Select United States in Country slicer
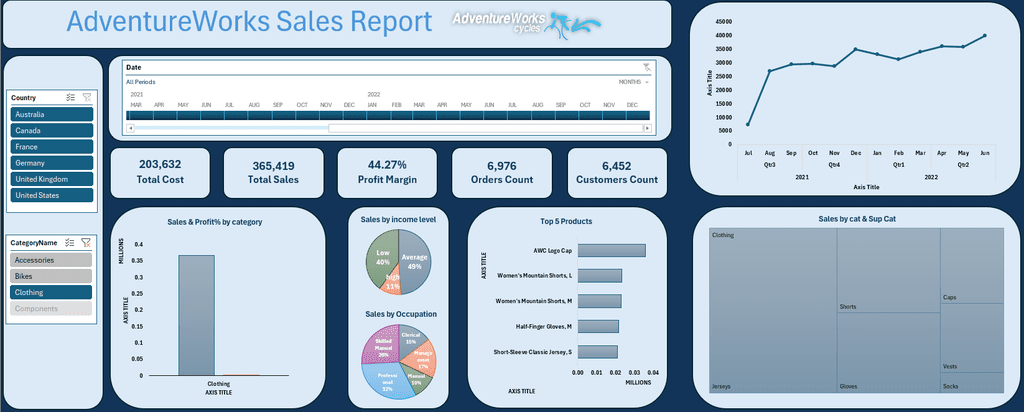The image size is (1024, 412). (x=52, y=195)
